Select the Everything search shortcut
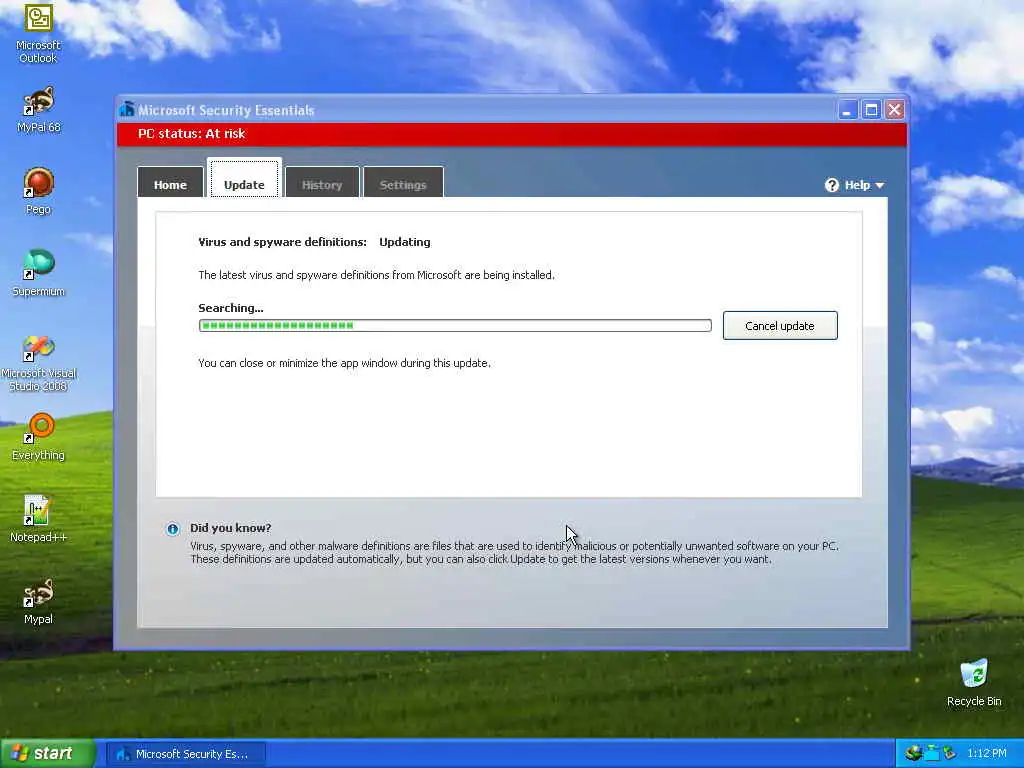 coord(38,437)
